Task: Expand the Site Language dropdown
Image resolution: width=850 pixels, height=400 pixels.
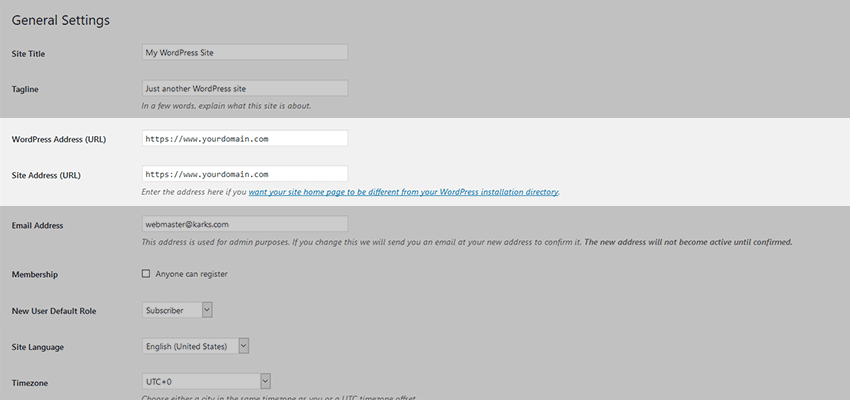Action: 195,346
